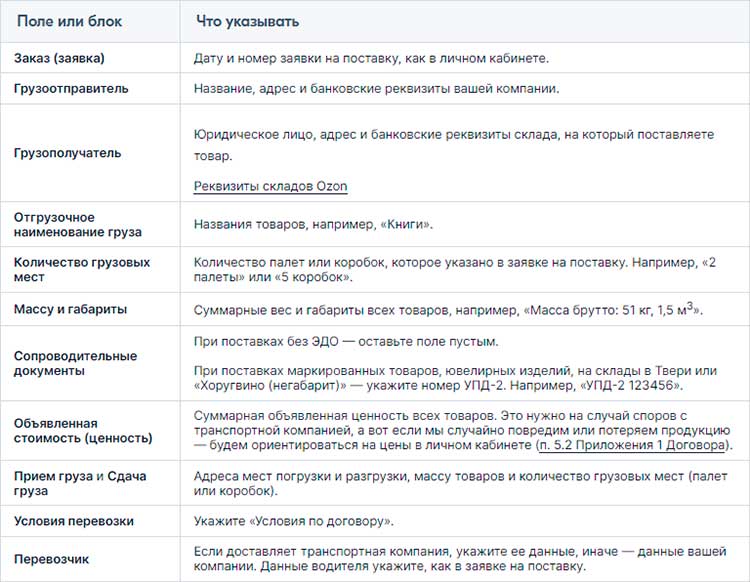Select the «Массу и габариты» row label
This screenshot has height=582, width=750.
click(x=70, y=309)
